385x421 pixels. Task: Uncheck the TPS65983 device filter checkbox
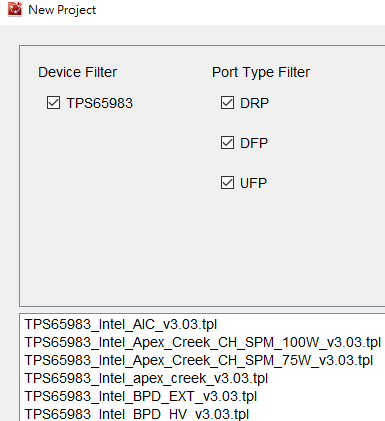53,103
